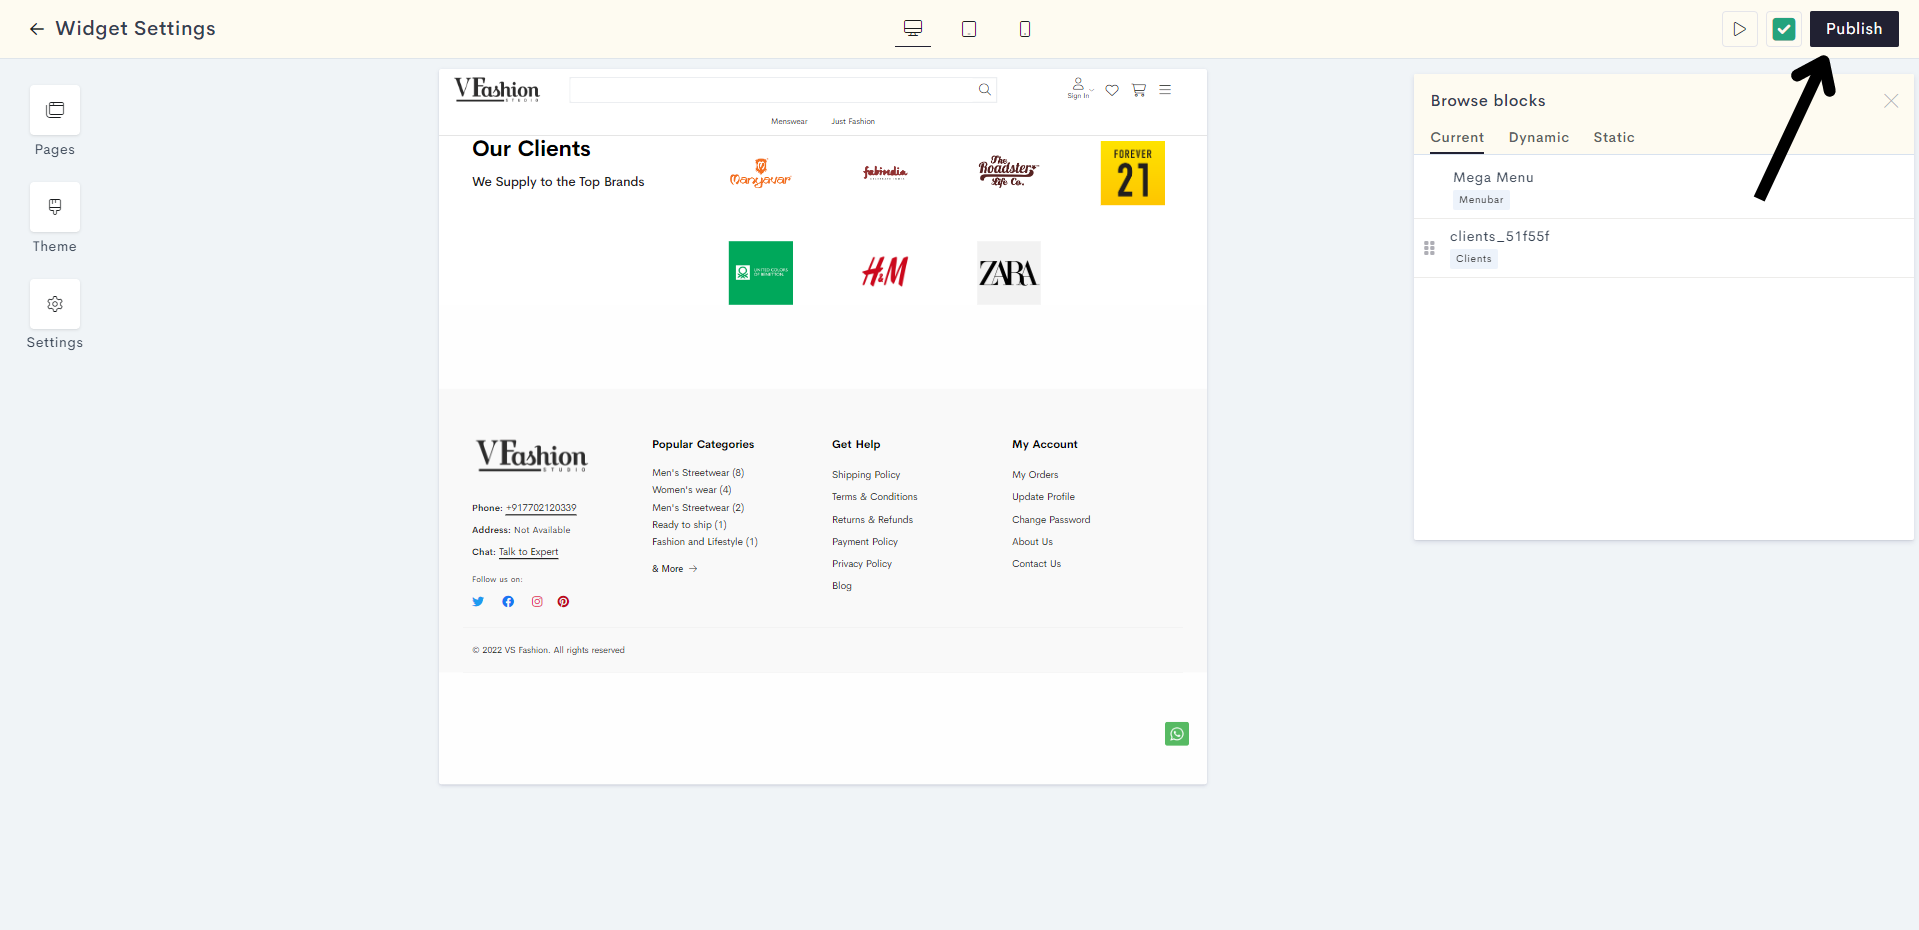Open the Instagram social icon
Image resolution: width=1919 pixels, height=930 pixels.
coord(537,602)
